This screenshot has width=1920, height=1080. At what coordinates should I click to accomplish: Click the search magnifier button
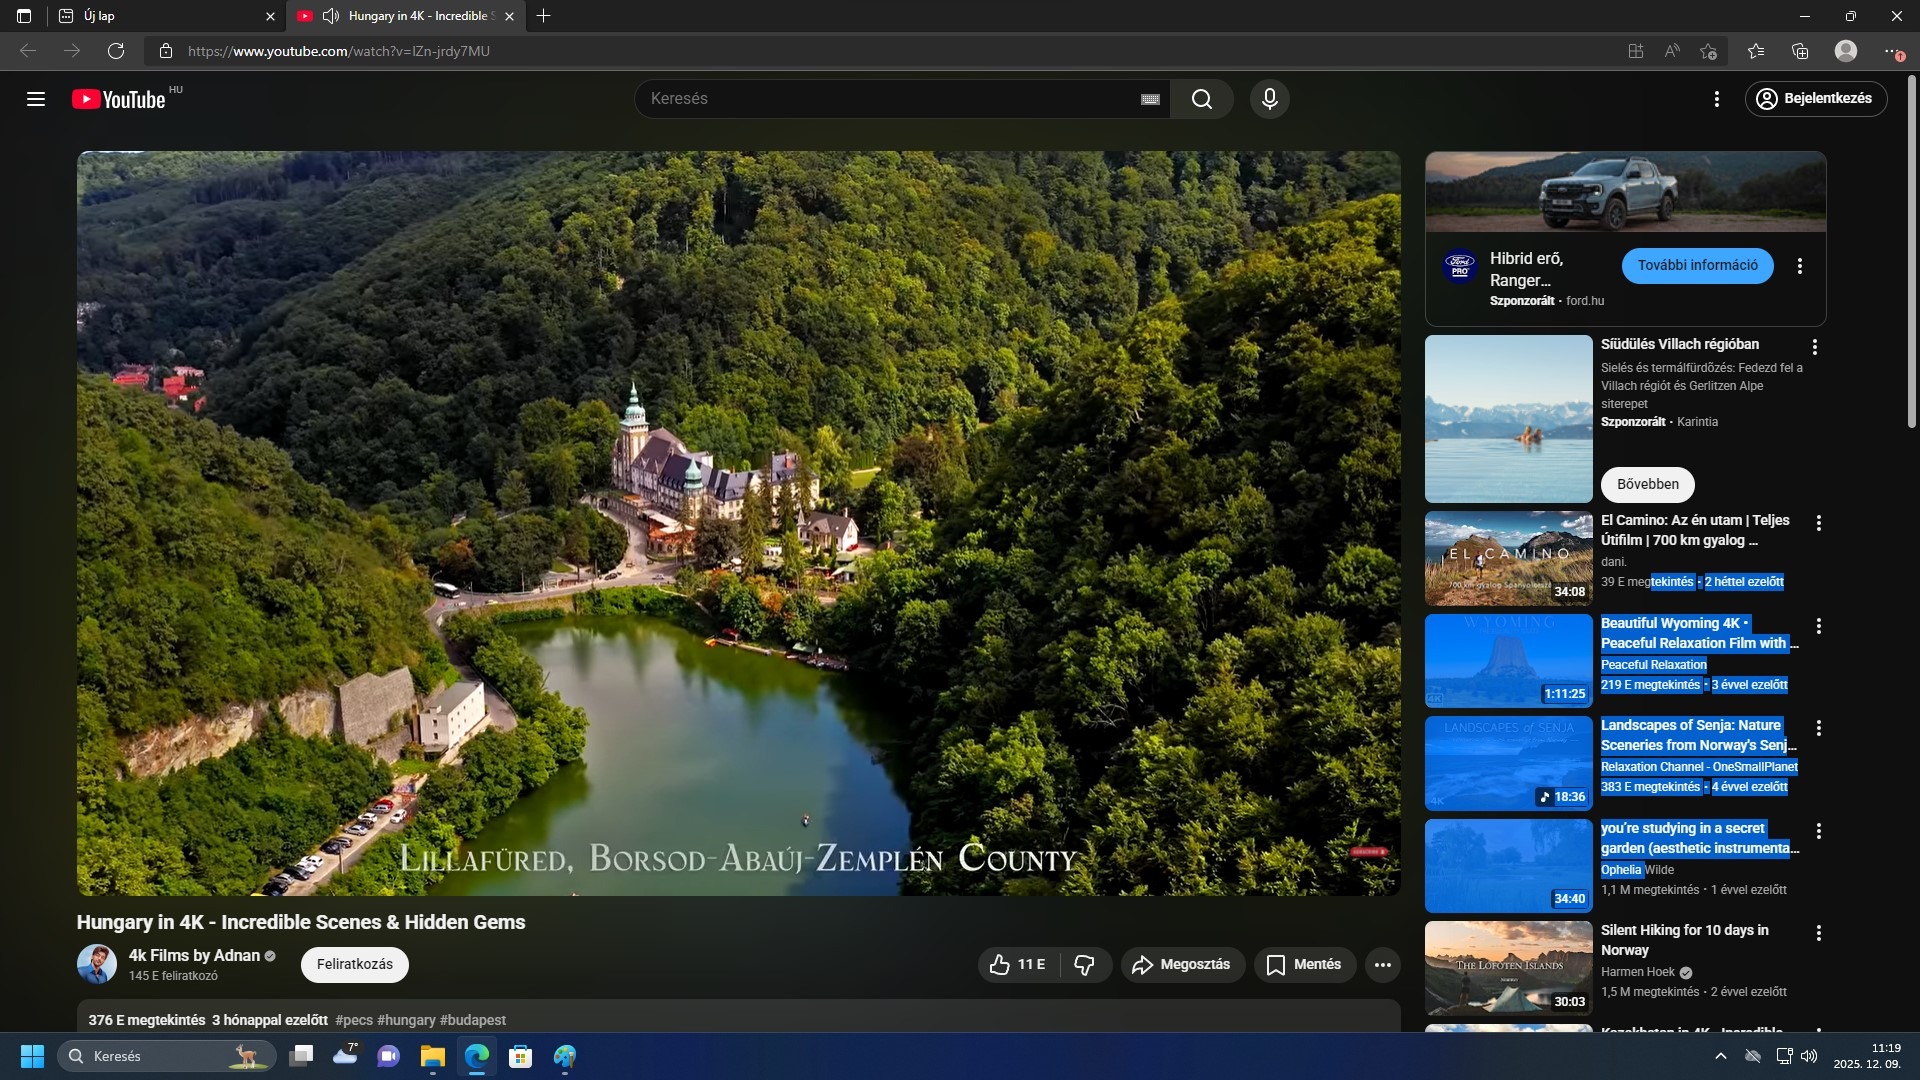click(1201, 99)
